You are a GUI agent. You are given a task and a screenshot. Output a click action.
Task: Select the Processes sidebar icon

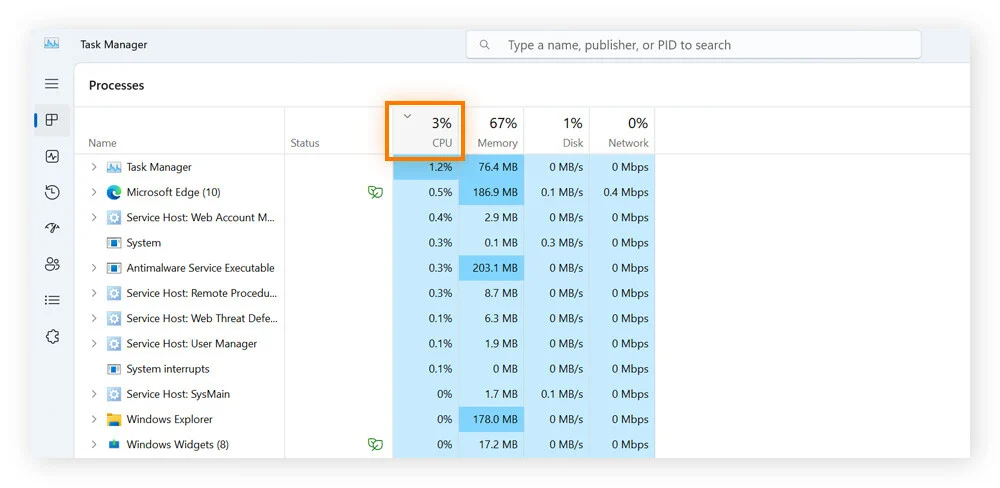point(52,120)
